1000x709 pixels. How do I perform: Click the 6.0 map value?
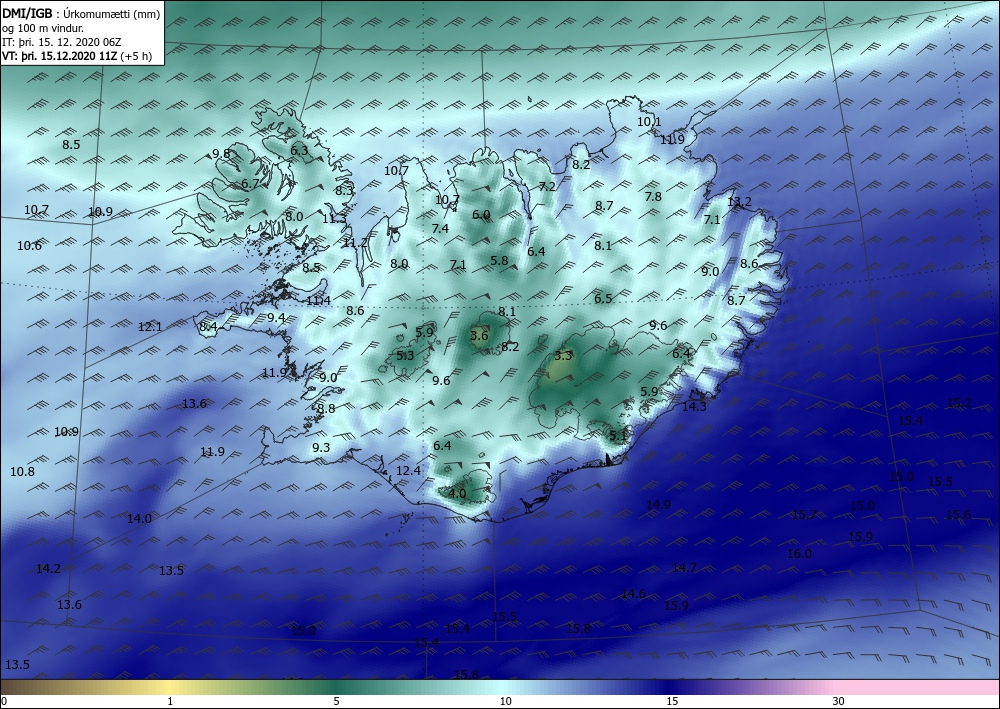coord(481,215)
